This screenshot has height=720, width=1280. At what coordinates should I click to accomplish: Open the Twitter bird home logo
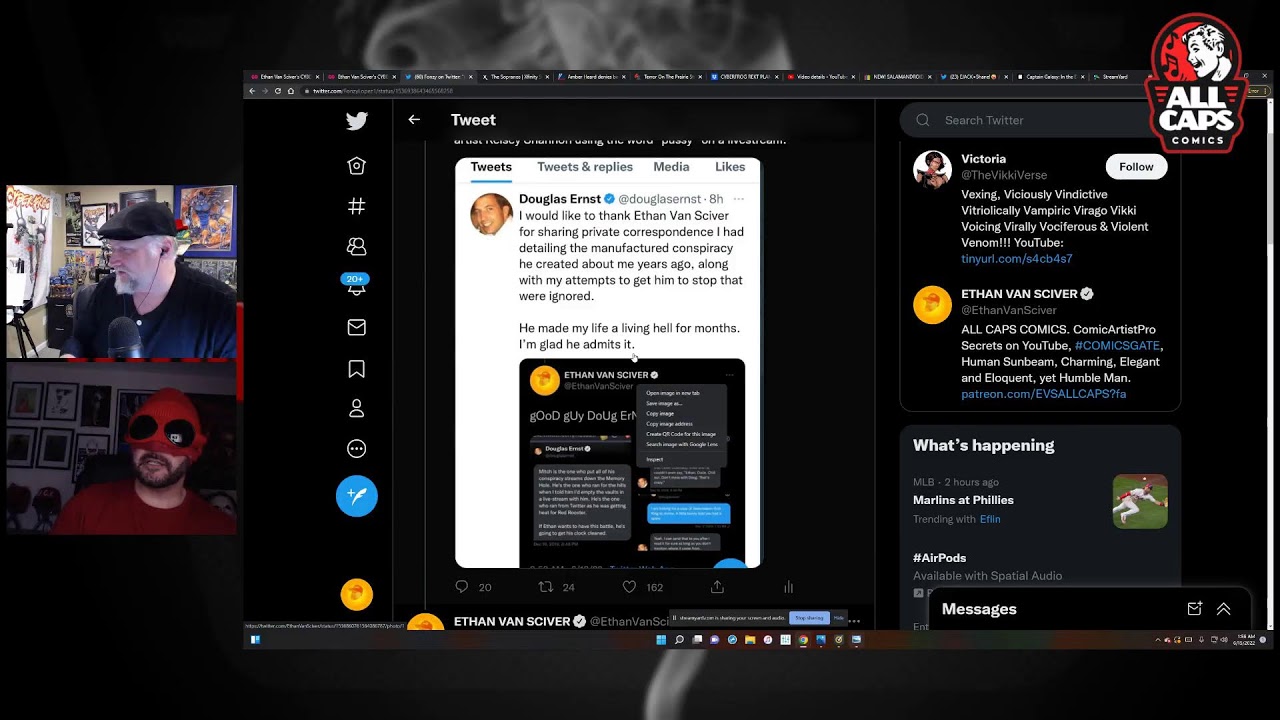point(356,121)
